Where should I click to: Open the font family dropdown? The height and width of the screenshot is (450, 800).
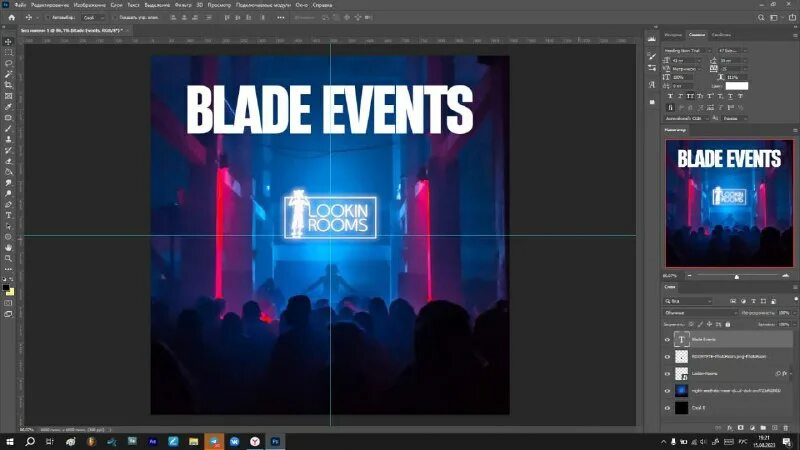coord(687,51)
